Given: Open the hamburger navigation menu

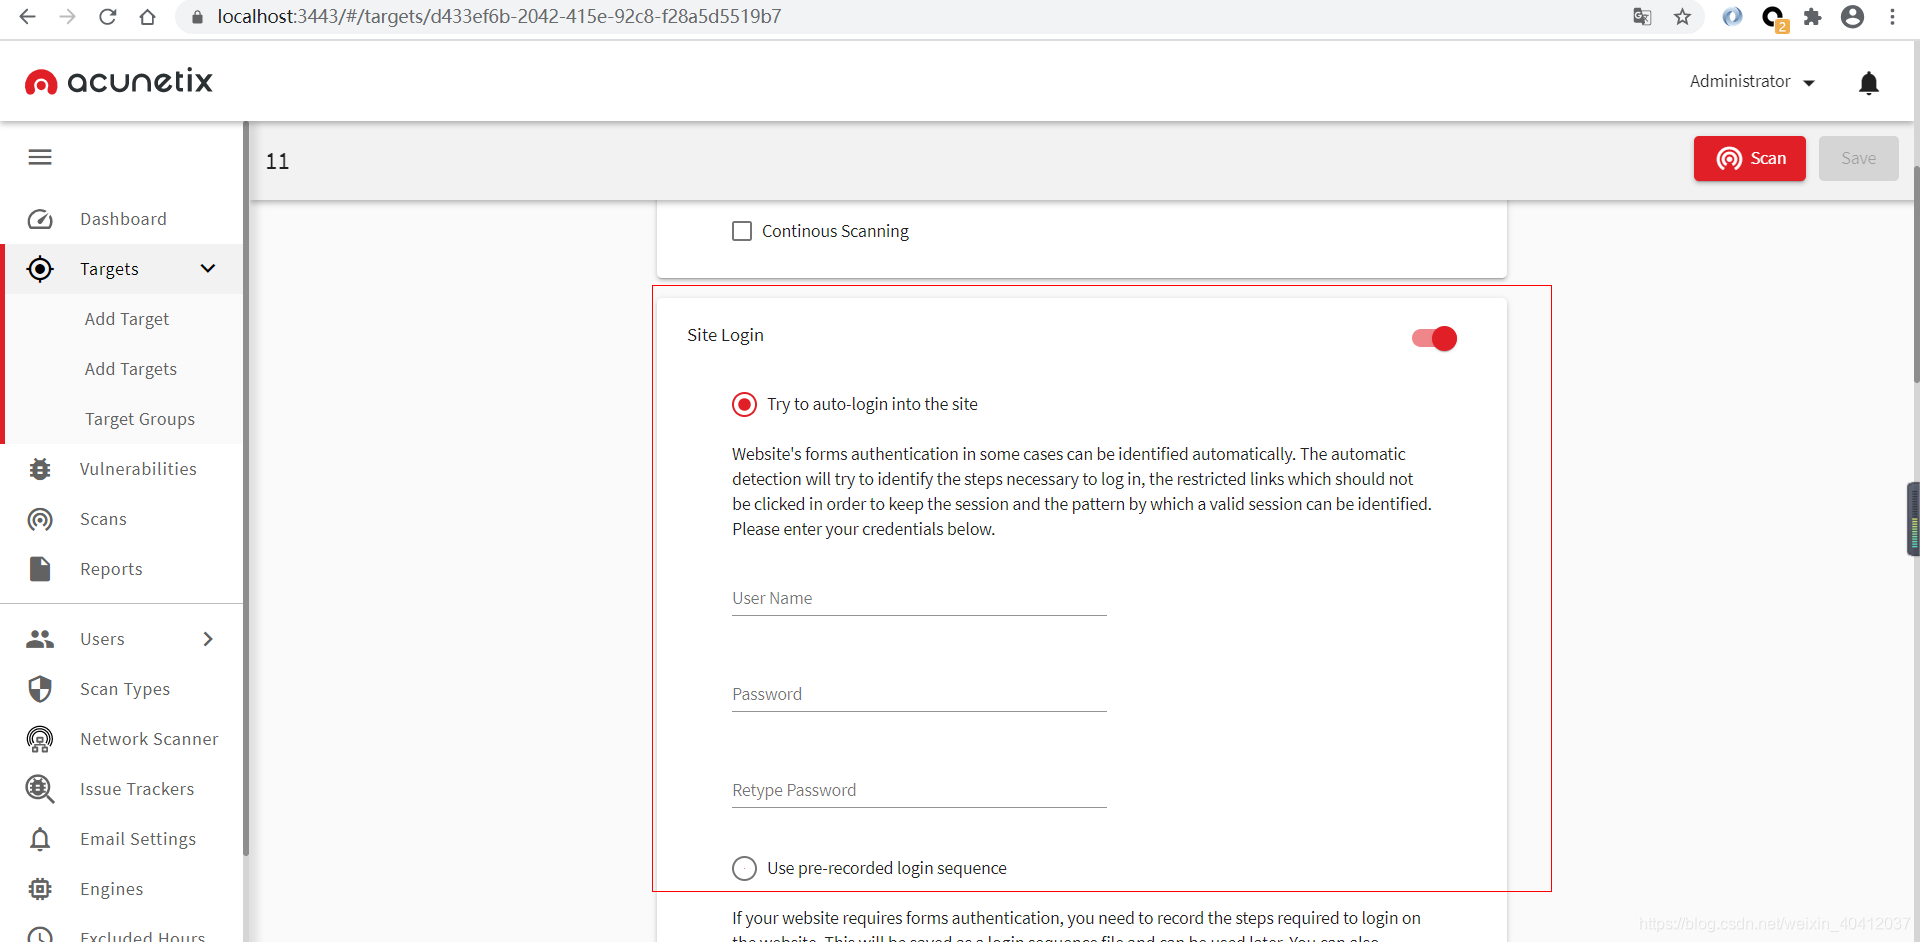Looking at the screenshot, I should tap(39, 157).
